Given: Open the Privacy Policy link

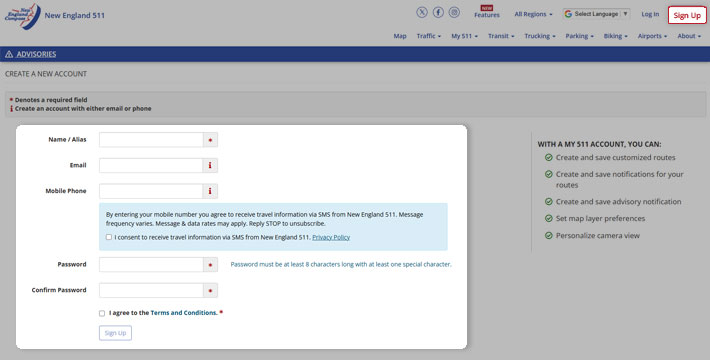Looking at the screenshot, I should 331,237.
